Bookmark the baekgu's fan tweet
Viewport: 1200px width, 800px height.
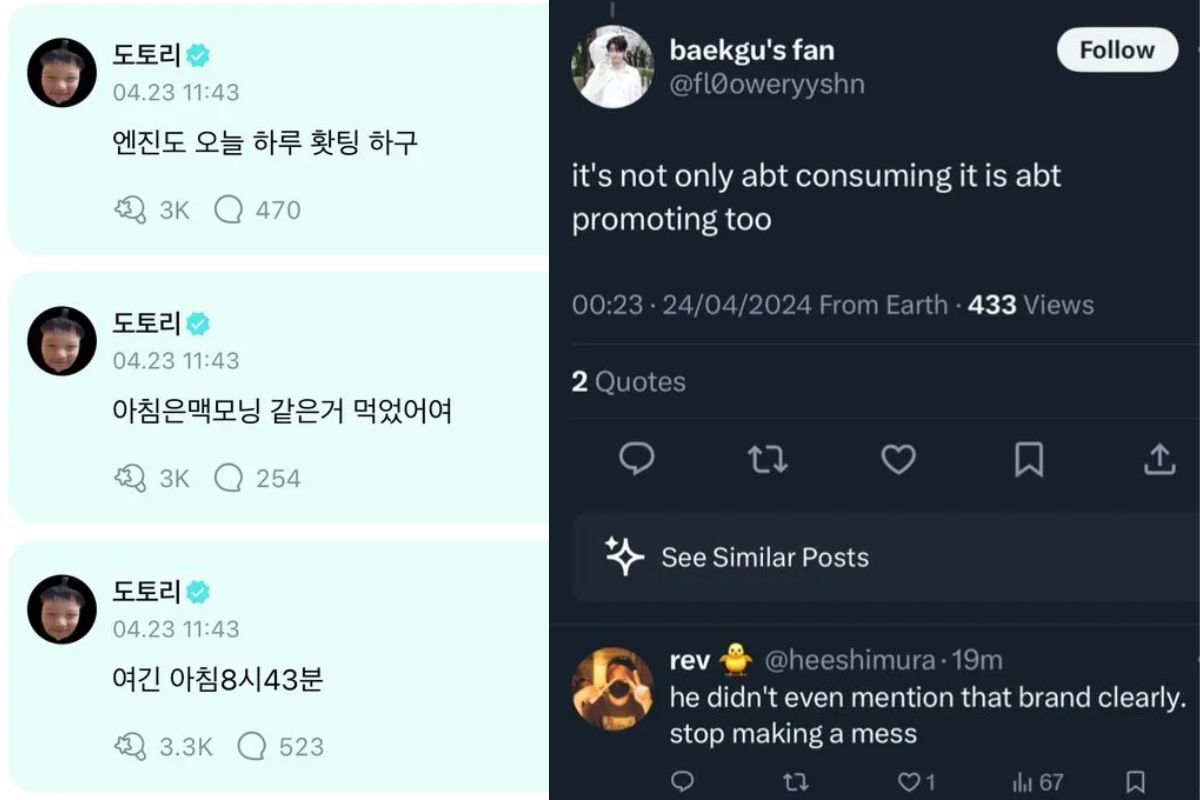(1029, 459)
